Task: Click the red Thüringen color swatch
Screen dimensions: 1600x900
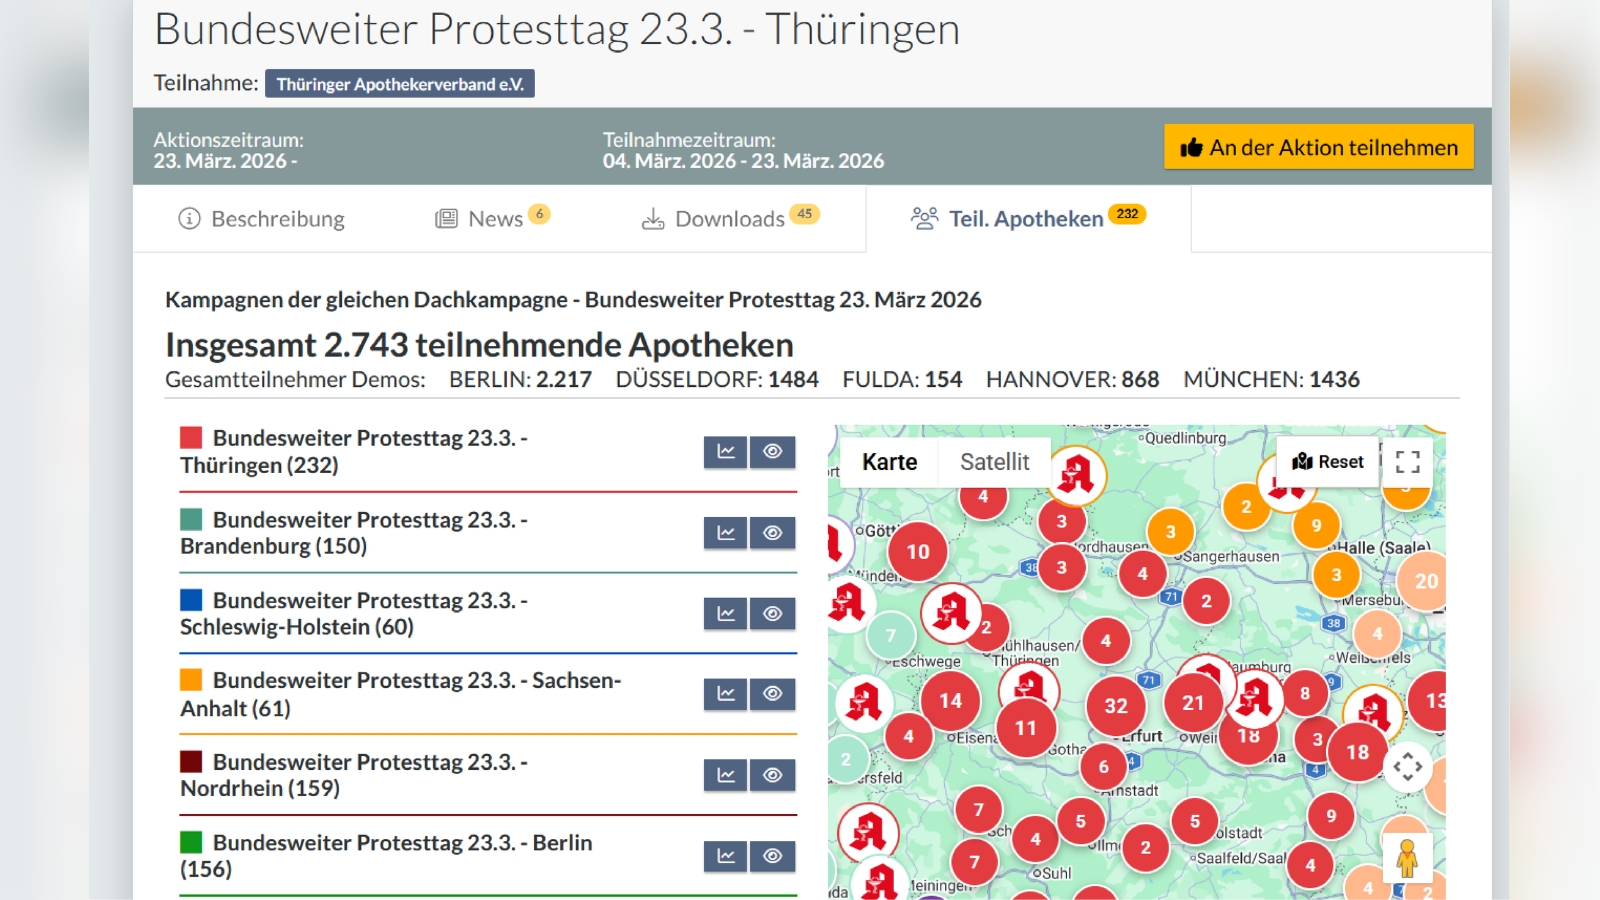Action: [x=191, y=437]
